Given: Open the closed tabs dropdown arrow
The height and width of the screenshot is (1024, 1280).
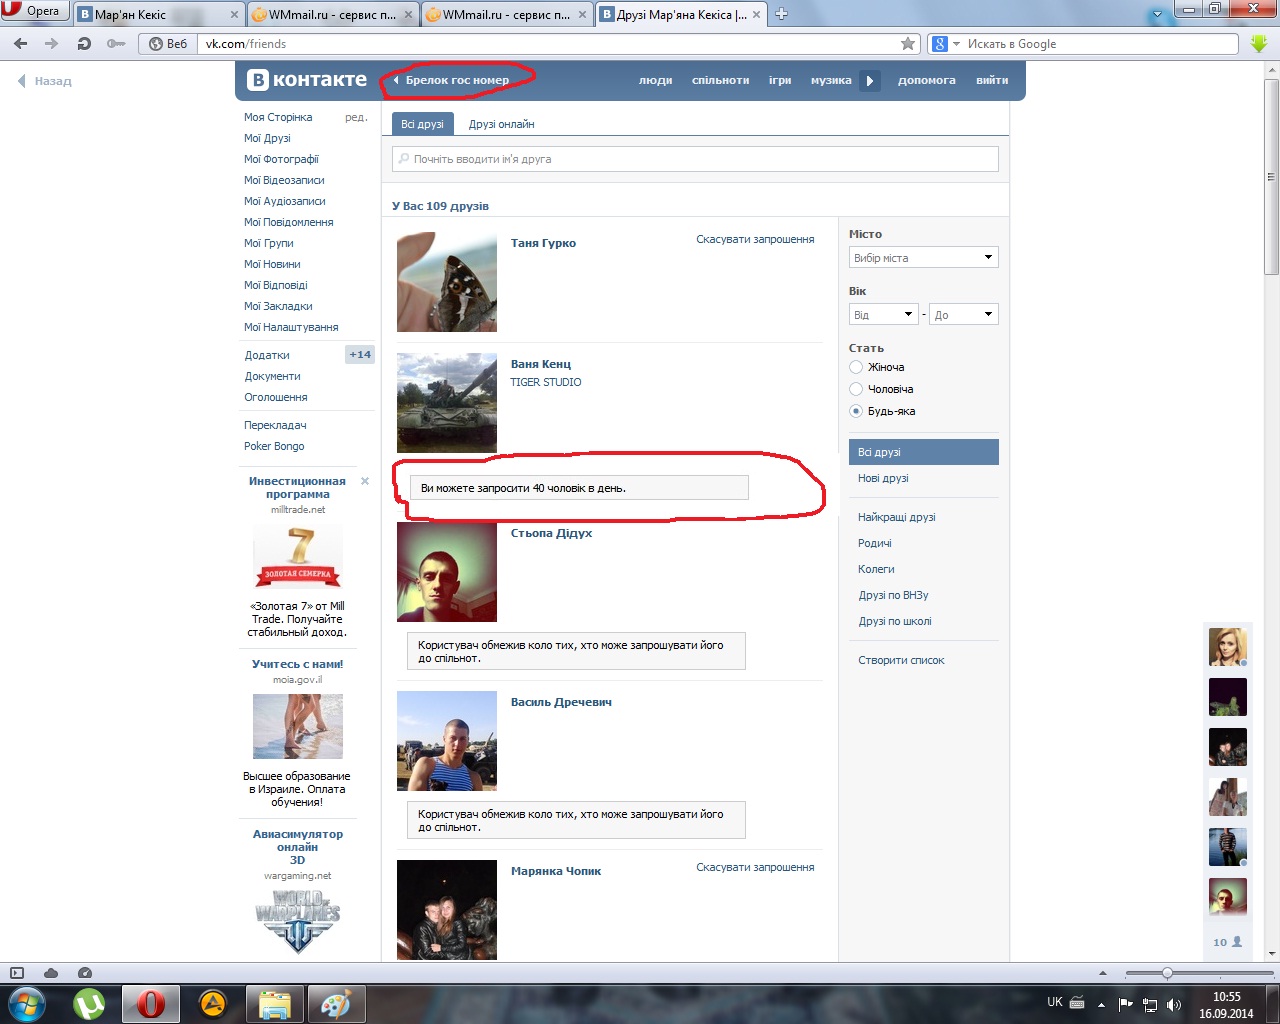Looking at the screenshot, I should [x=1158, y=14].
